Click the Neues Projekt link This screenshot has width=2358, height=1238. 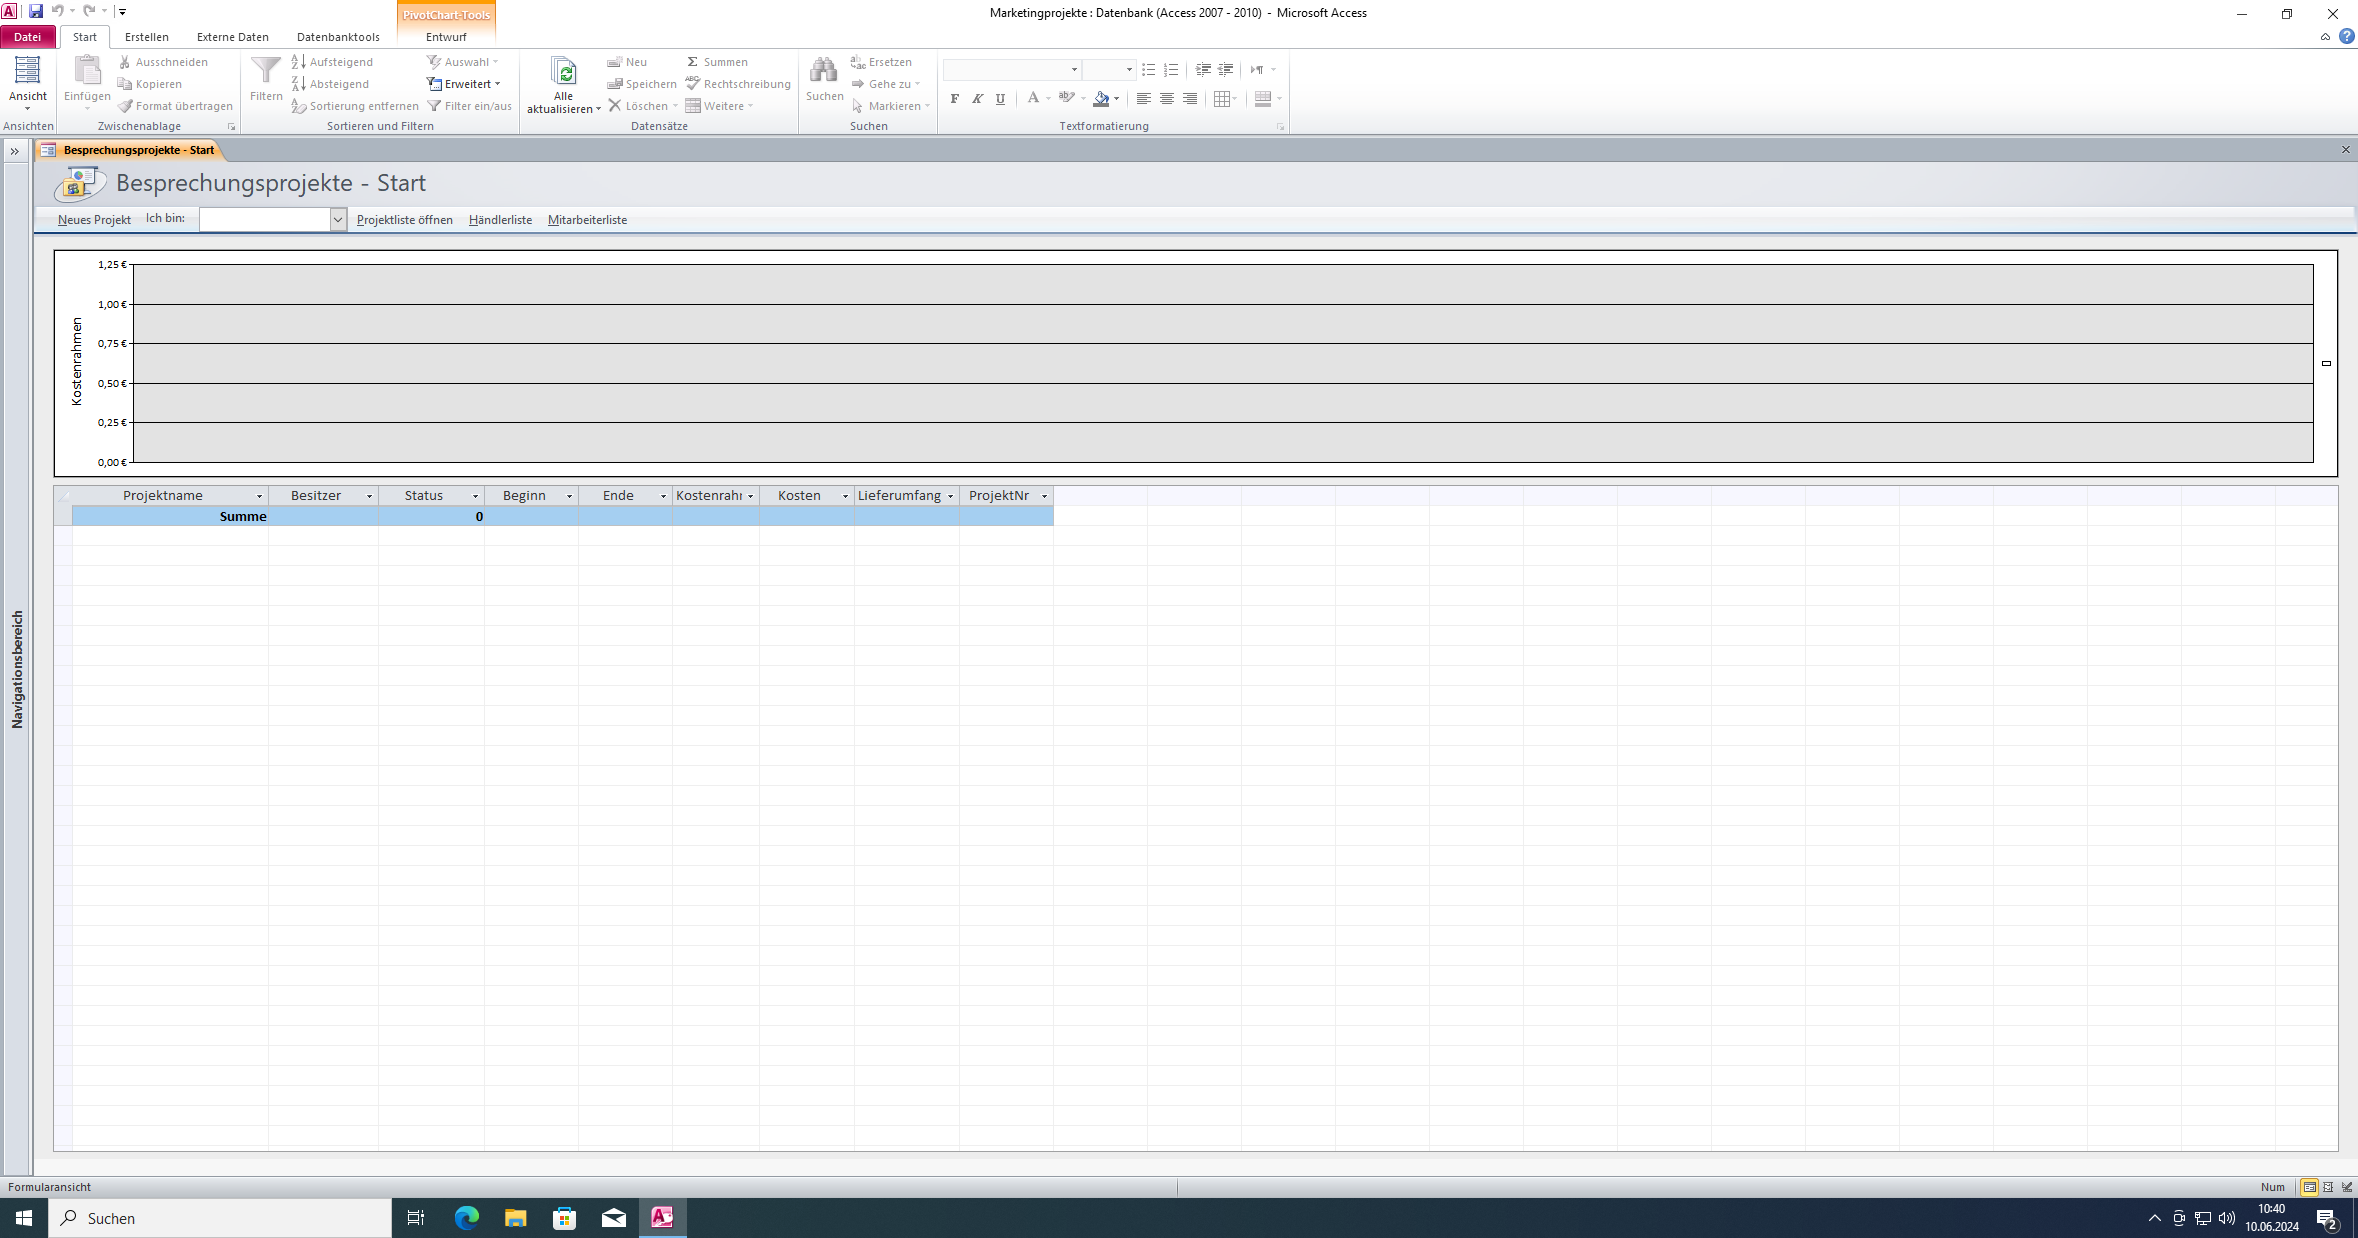(x=94, y=220)
